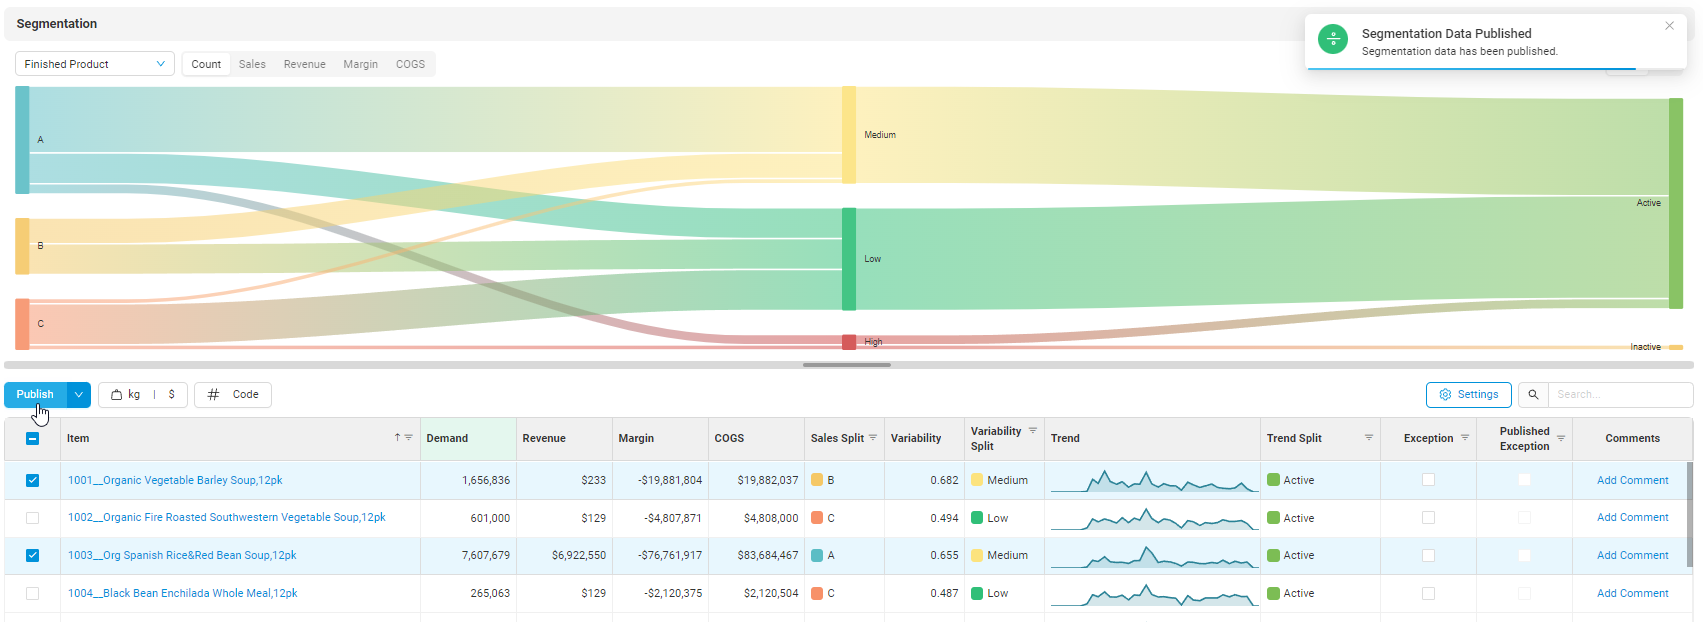Check the row 1004 Black Bean Enchilada

point(32,593)
